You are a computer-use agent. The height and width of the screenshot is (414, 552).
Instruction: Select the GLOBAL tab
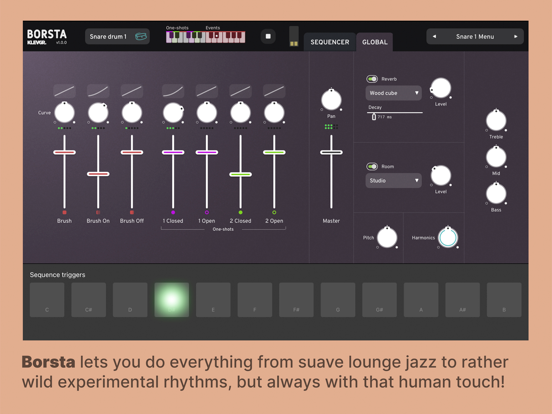(375, 42)
